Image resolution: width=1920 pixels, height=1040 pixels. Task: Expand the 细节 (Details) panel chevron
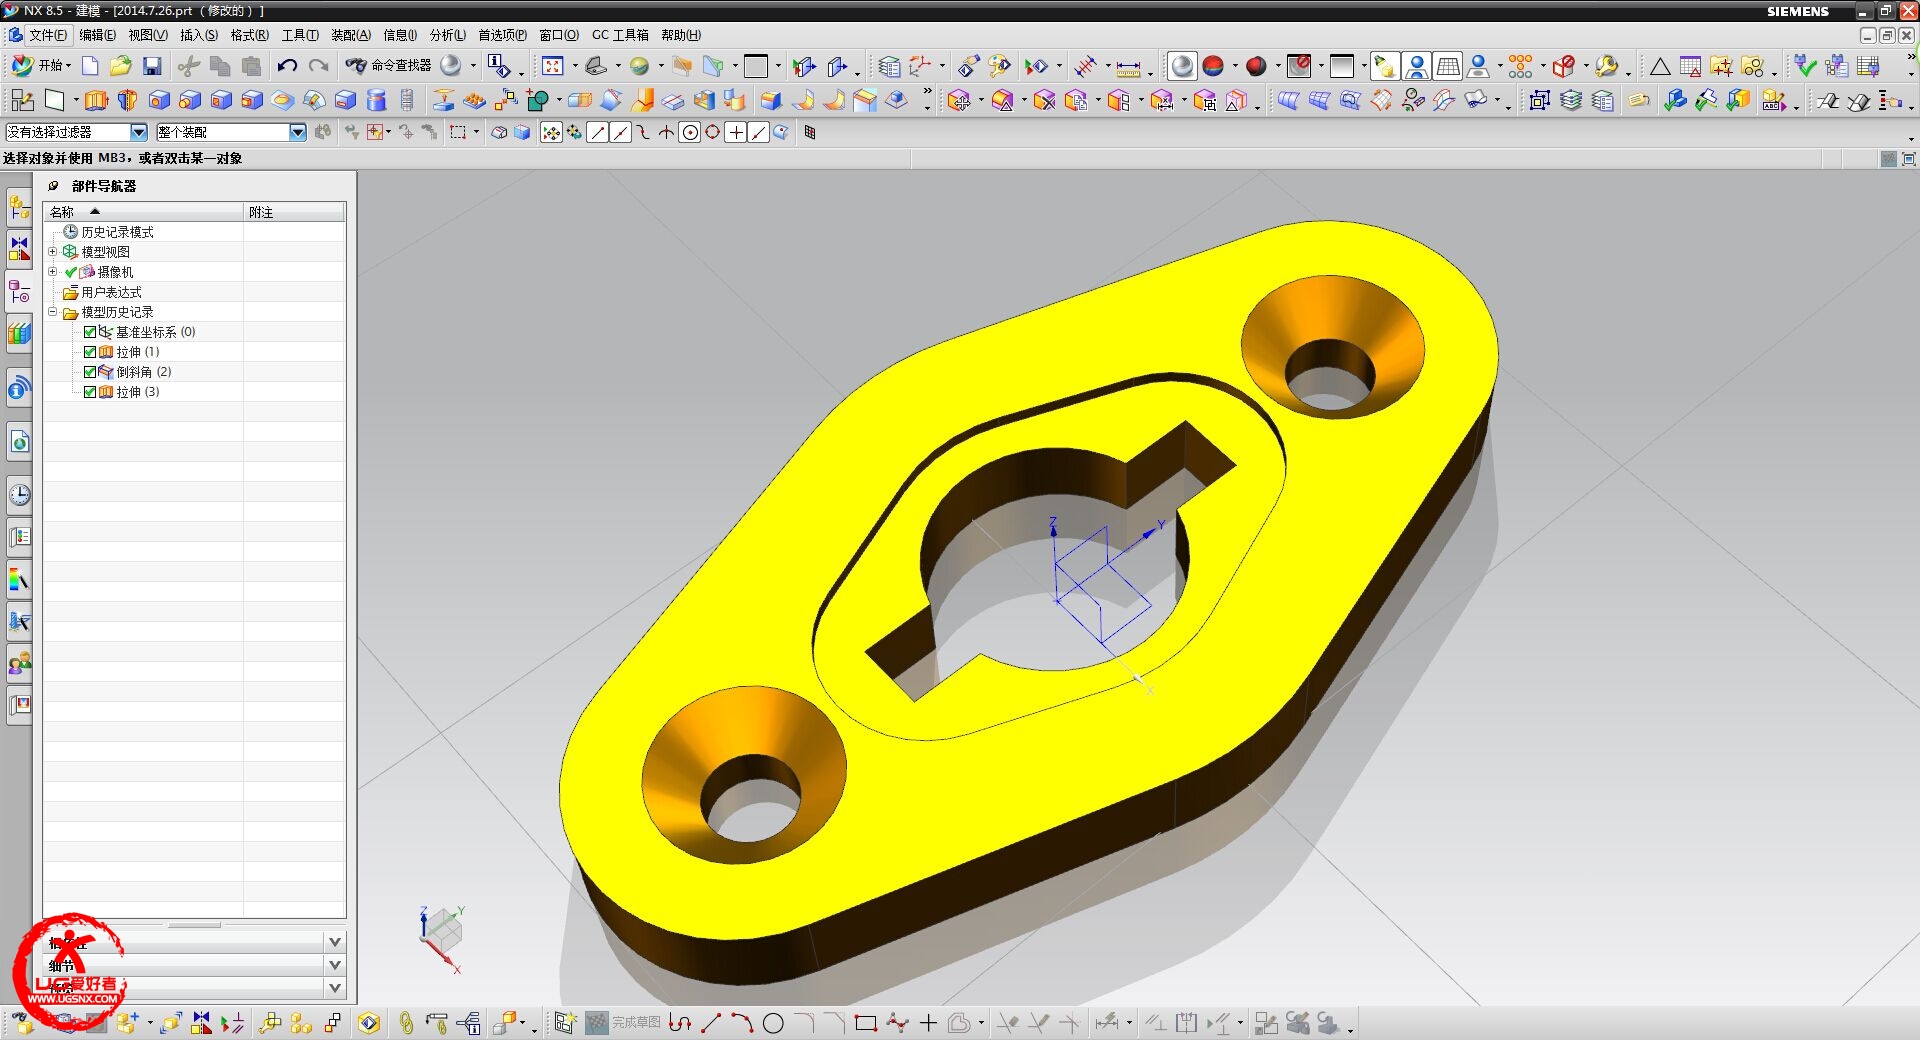pos(335,965)
